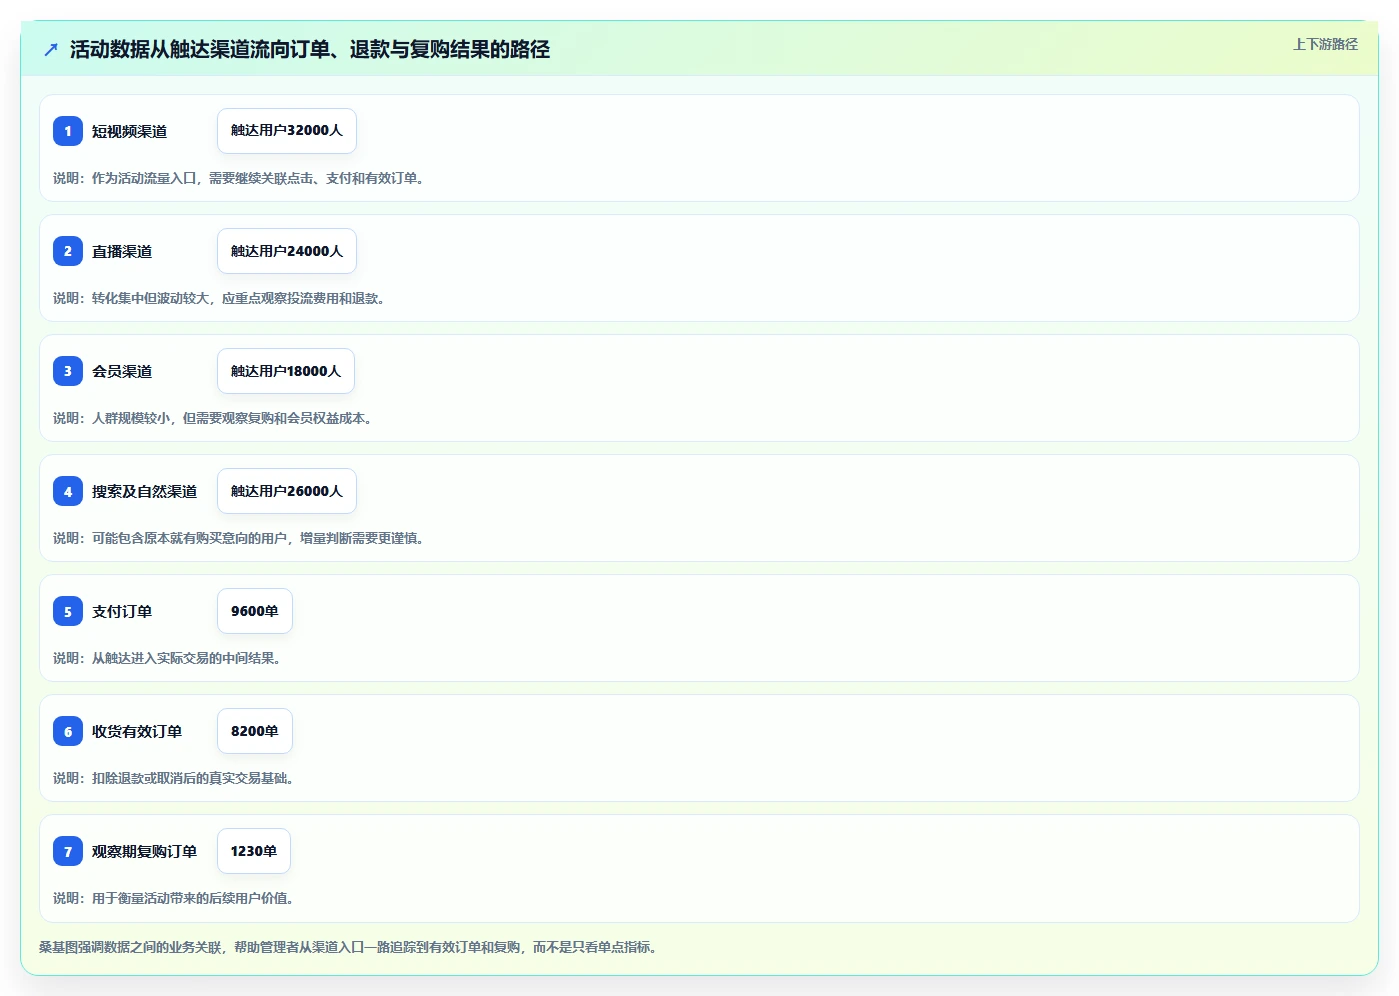Click the 短视频渠道 node name
Viewport: 1399px width, 996px height.
tap(129, 131)
